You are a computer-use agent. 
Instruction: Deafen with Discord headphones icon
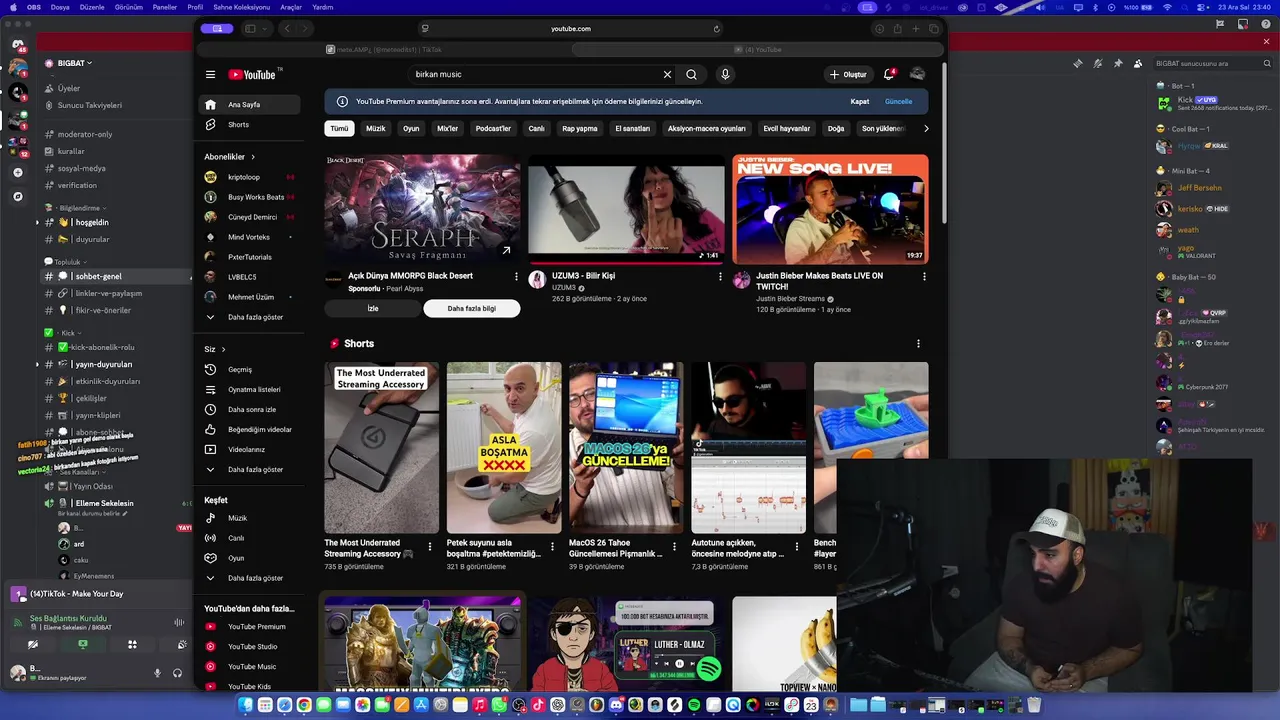click(177, 673)
